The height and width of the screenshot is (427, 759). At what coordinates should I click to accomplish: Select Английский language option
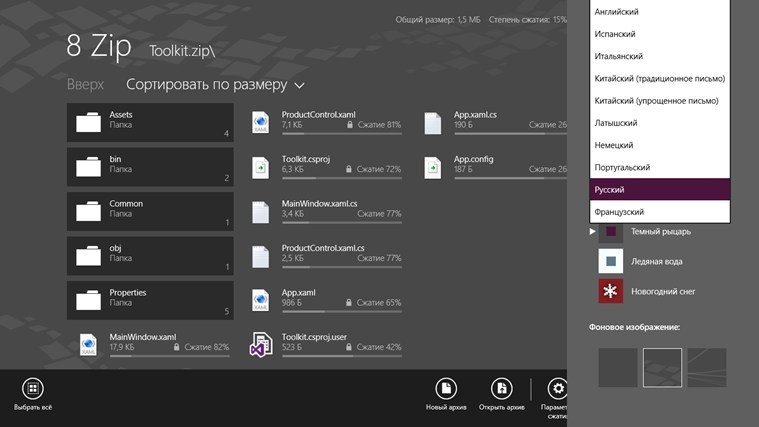[660, 12]
